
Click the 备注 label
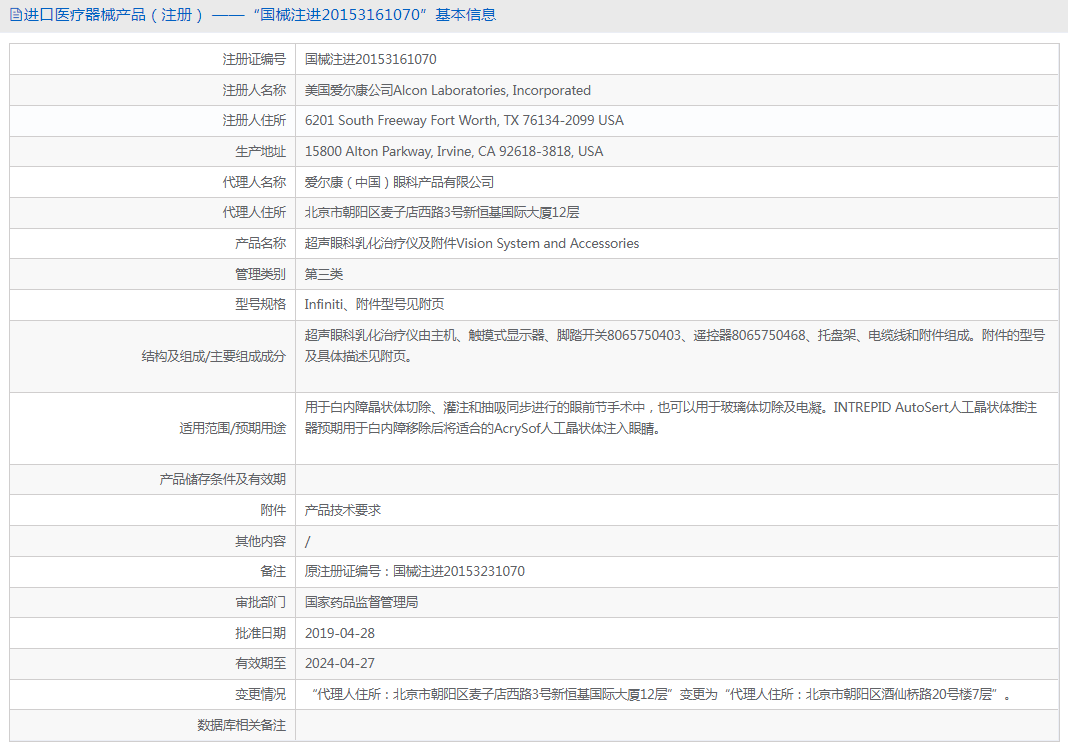[x=273, y=572]
